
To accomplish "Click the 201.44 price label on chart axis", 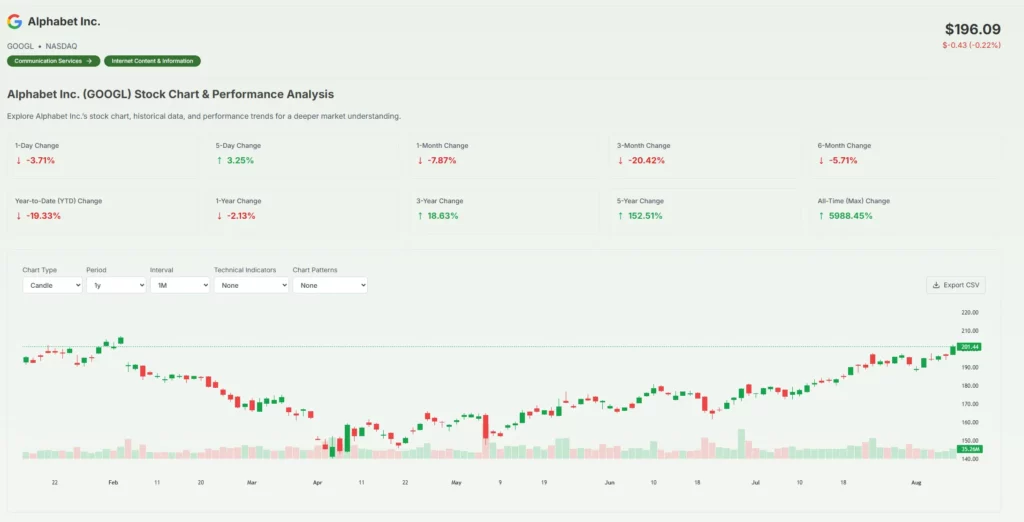I will point(969,347).
